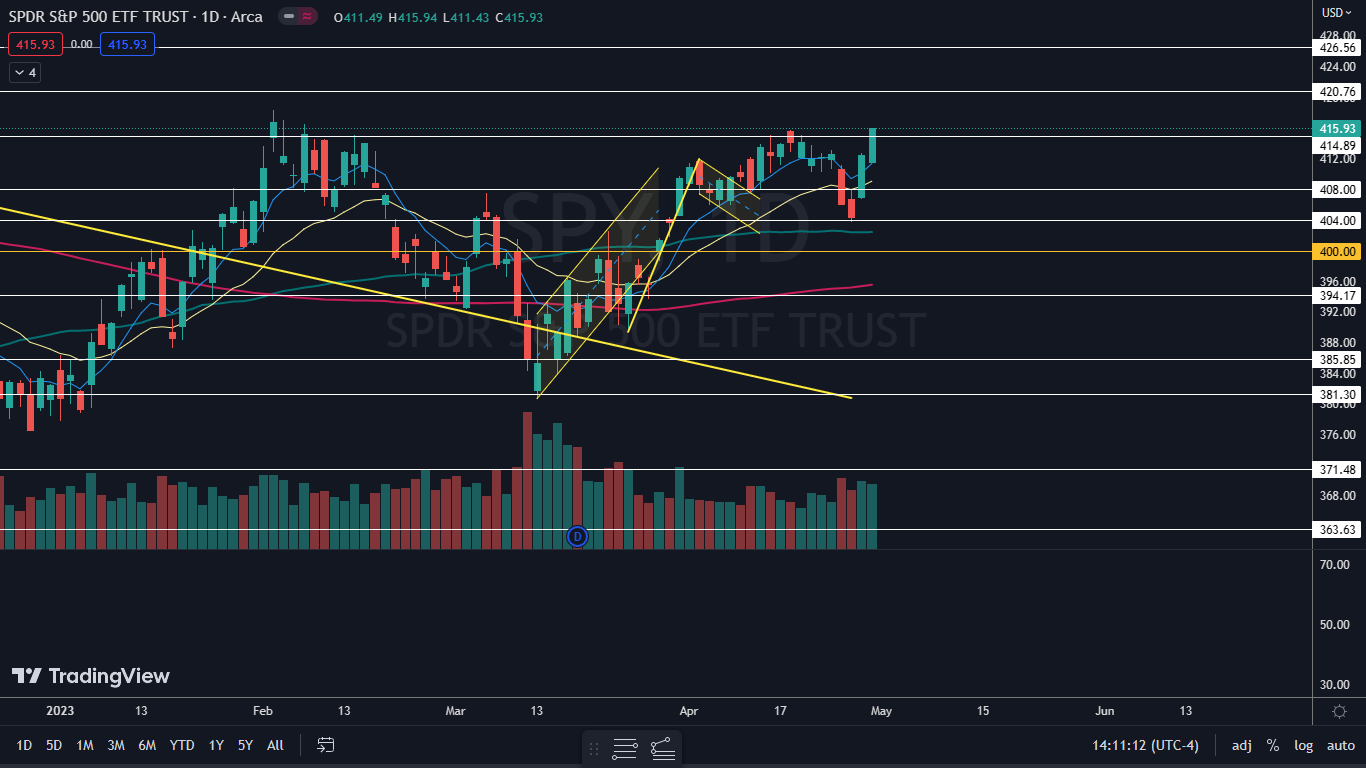Click the current price label 415.93 on axis

(1338, 128)
